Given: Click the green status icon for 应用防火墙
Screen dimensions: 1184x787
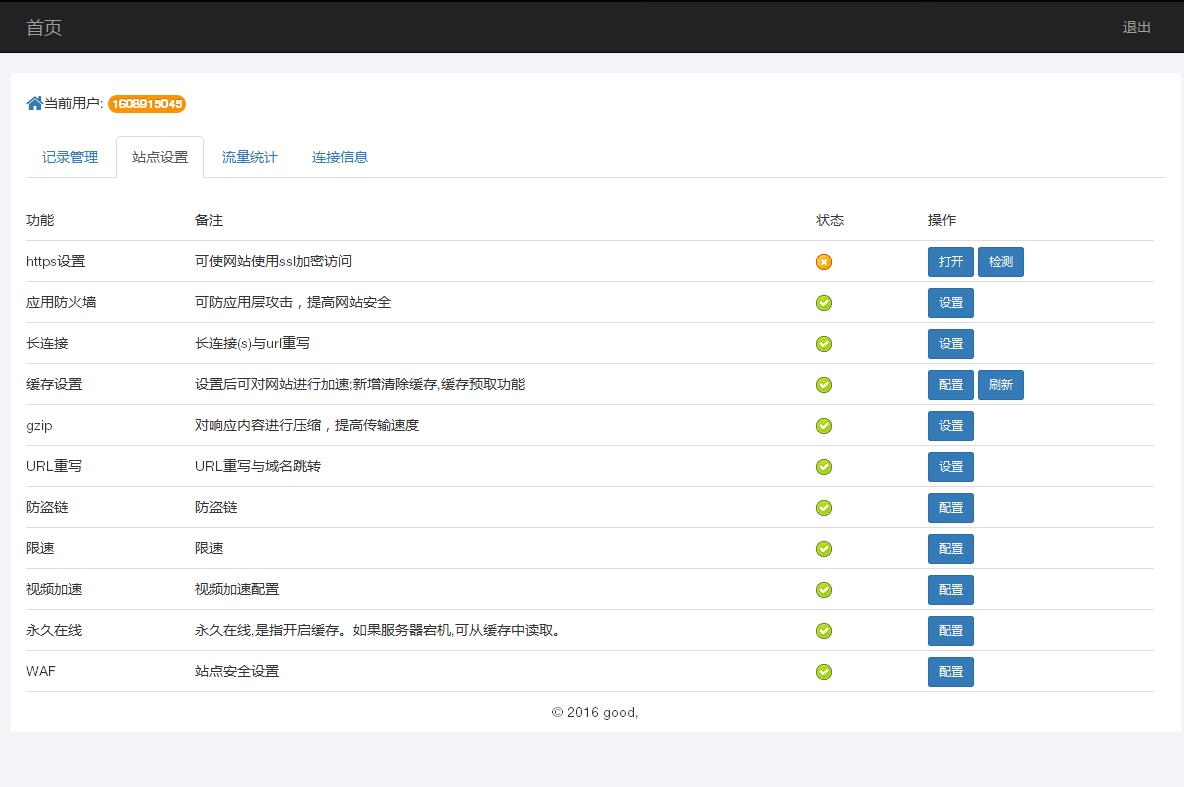Looking at the screenshot, I should click(x=823, y=302).
